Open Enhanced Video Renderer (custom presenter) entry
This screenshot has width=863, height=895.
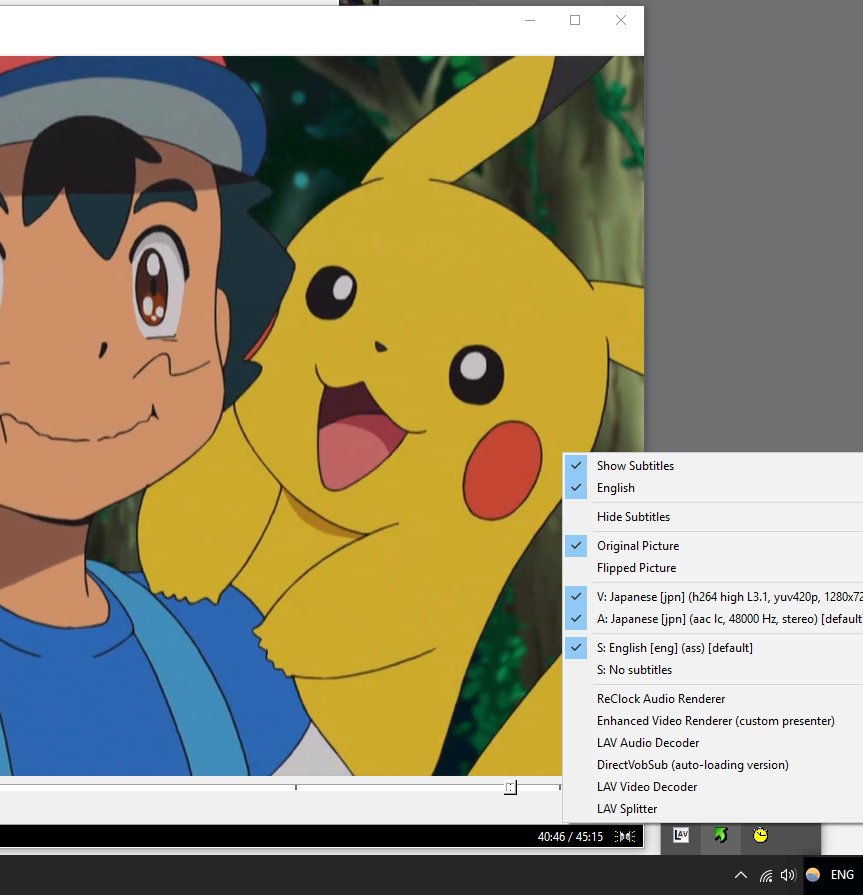click(x=713, y=721)
